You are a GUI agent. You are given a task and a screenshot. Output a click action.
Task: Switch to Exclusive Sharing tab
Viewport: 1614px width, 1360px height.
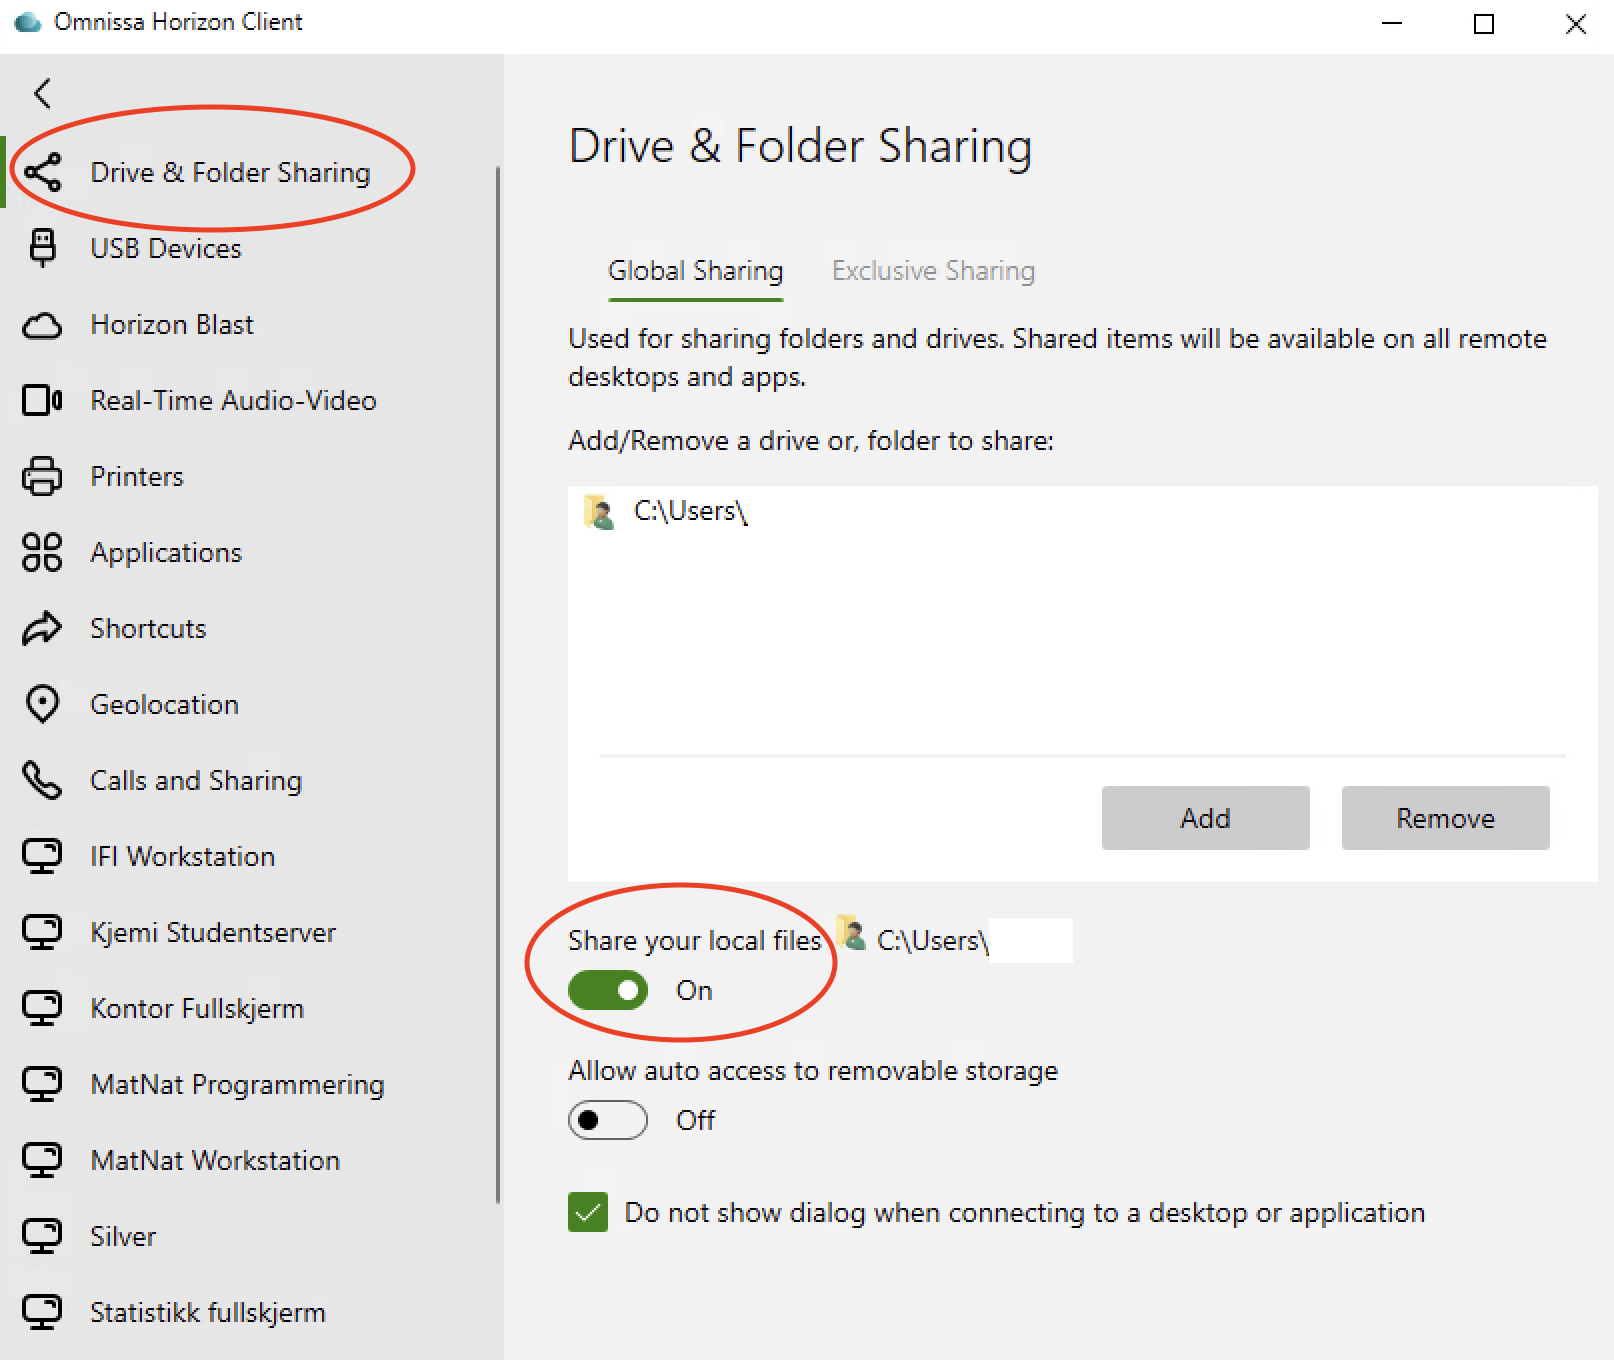tap(933, 271)
